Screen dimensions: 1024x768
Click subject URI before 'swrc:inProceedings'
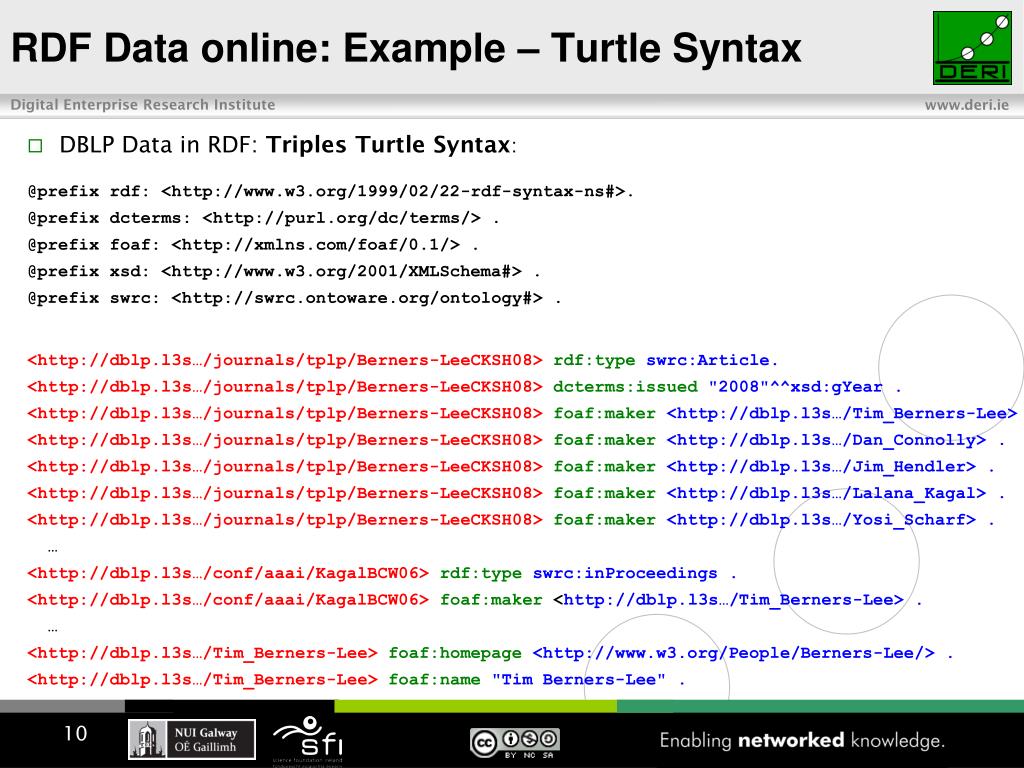228,574
